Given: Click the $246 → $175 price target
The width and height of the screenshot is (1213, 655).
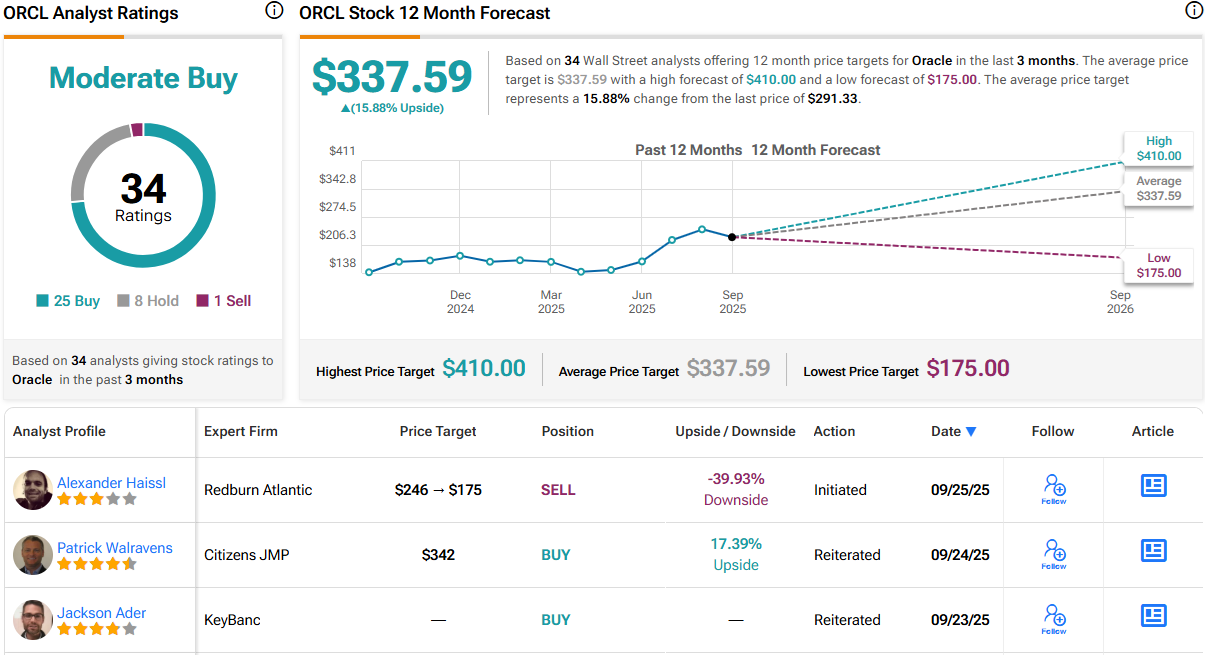Looking at the screenshot, I should pyautogui.click(x=438, y=490).
